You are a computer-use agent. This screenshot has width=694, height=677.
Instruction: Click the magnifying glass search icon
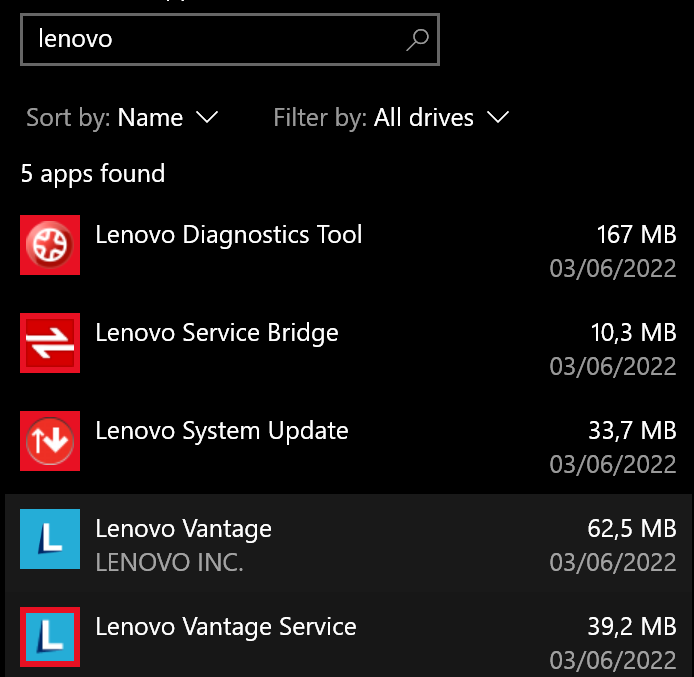click(417, 39)
